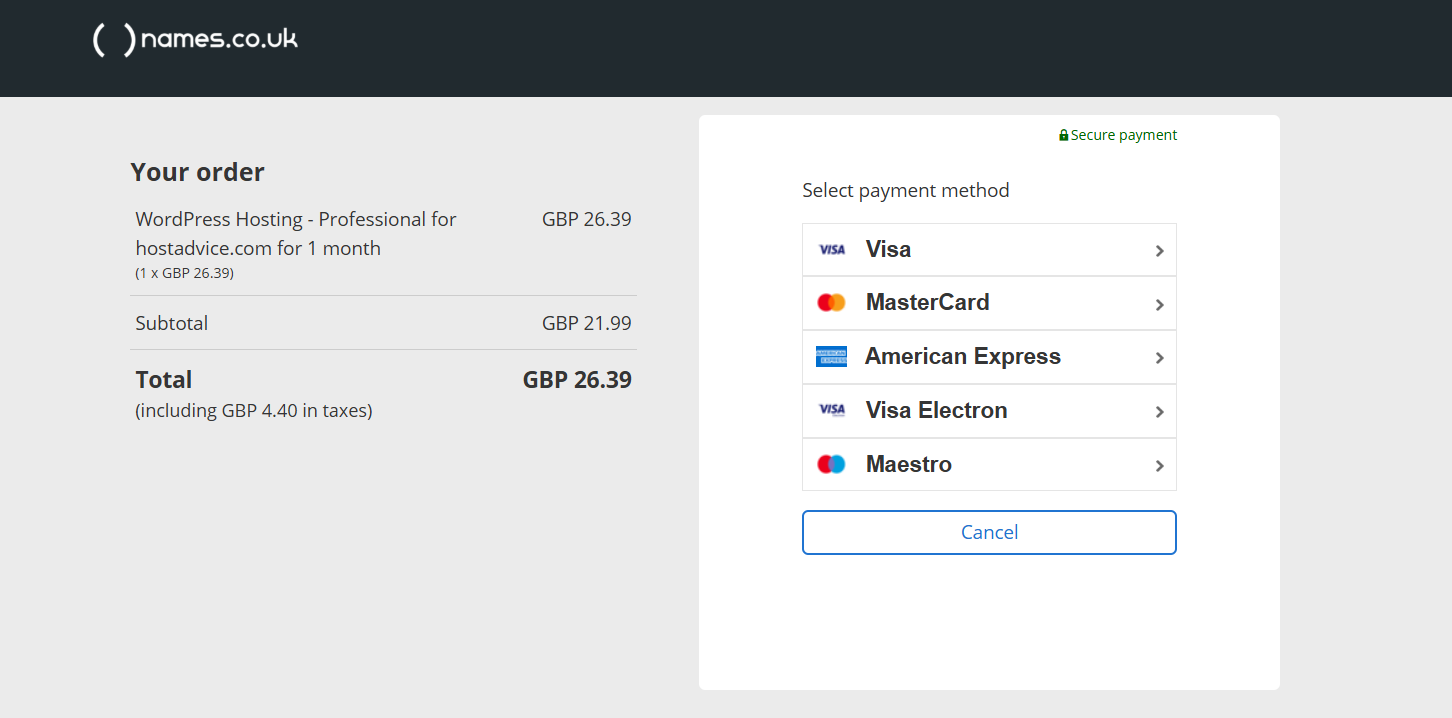
Task: Open the chevron on the Visa row
Action: (1160, 251)
